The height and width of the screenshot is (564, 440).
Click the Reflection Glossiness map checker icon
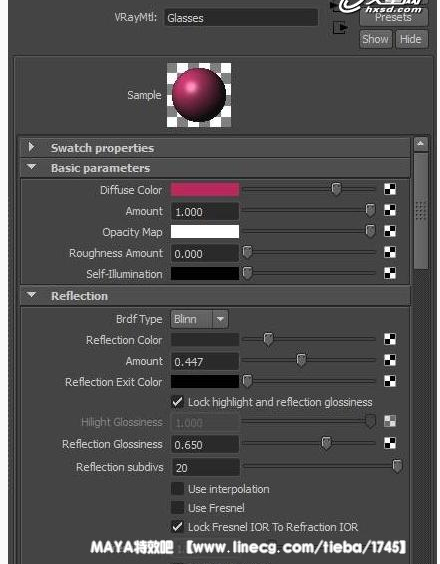(x=390, y=444)
